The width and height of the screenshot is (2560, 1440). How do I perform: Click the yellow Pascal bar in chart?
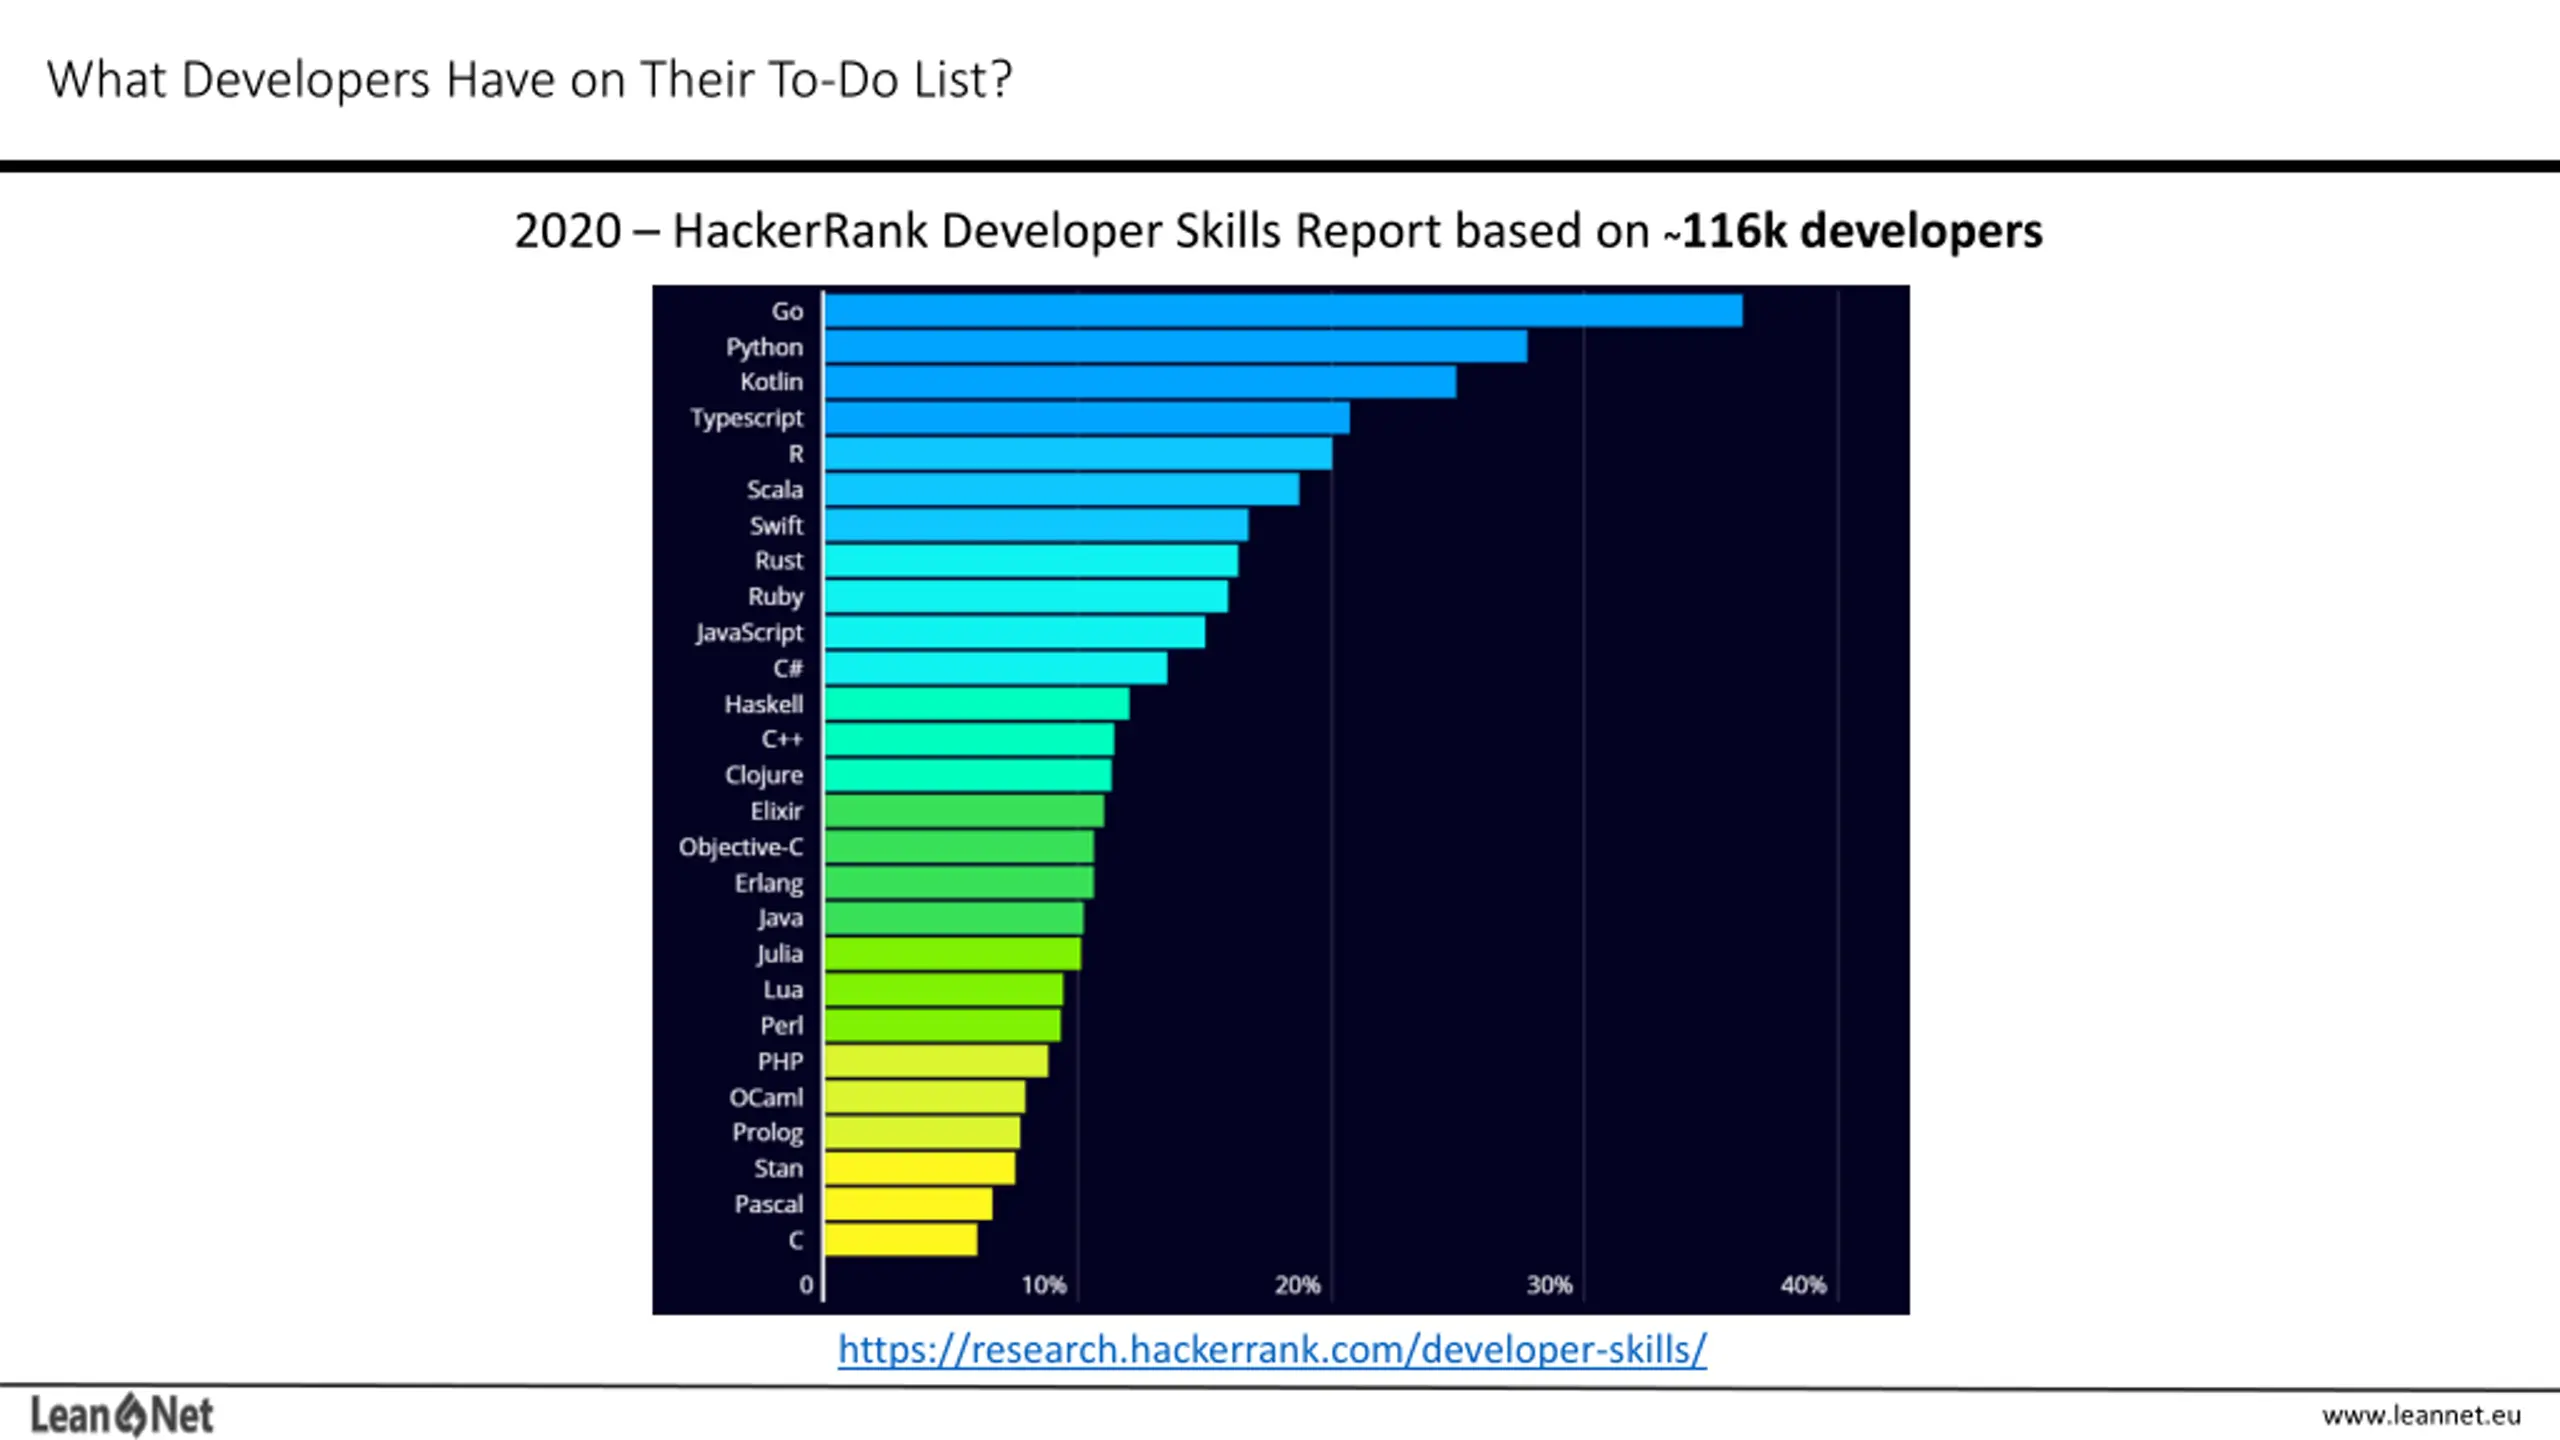909,1205
